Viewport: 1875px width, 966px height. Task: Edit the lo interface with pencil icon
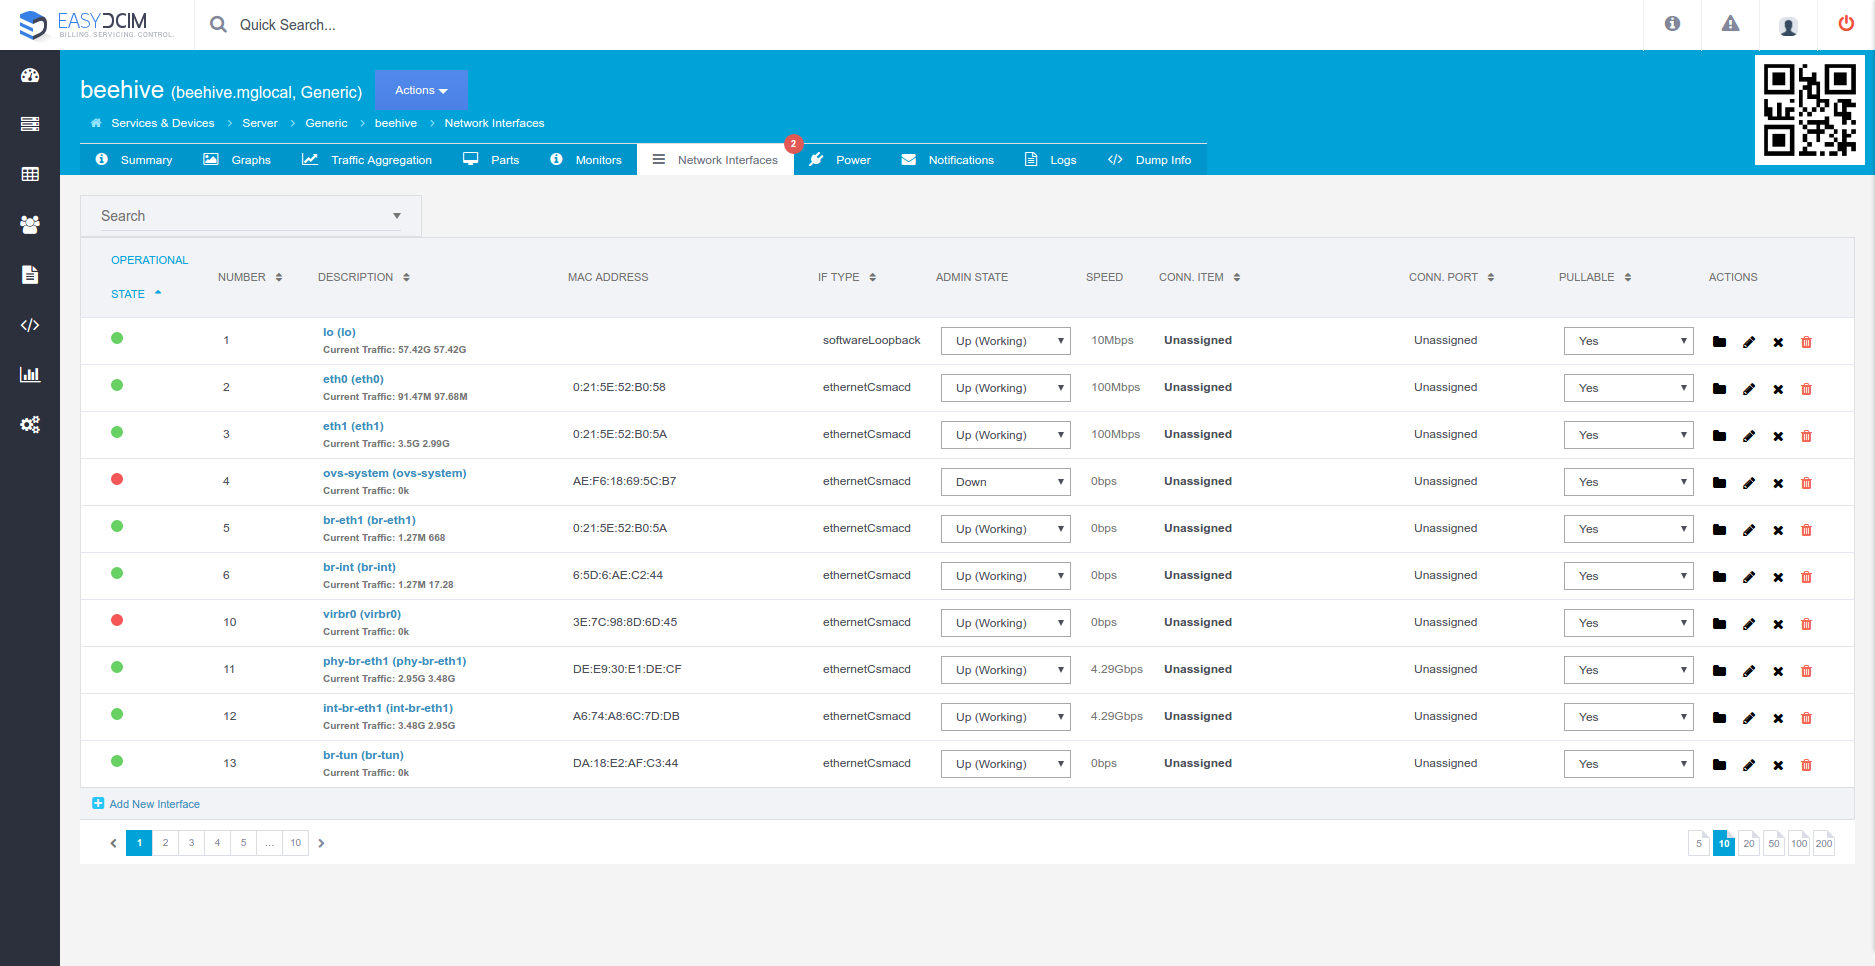point(1749,342)
